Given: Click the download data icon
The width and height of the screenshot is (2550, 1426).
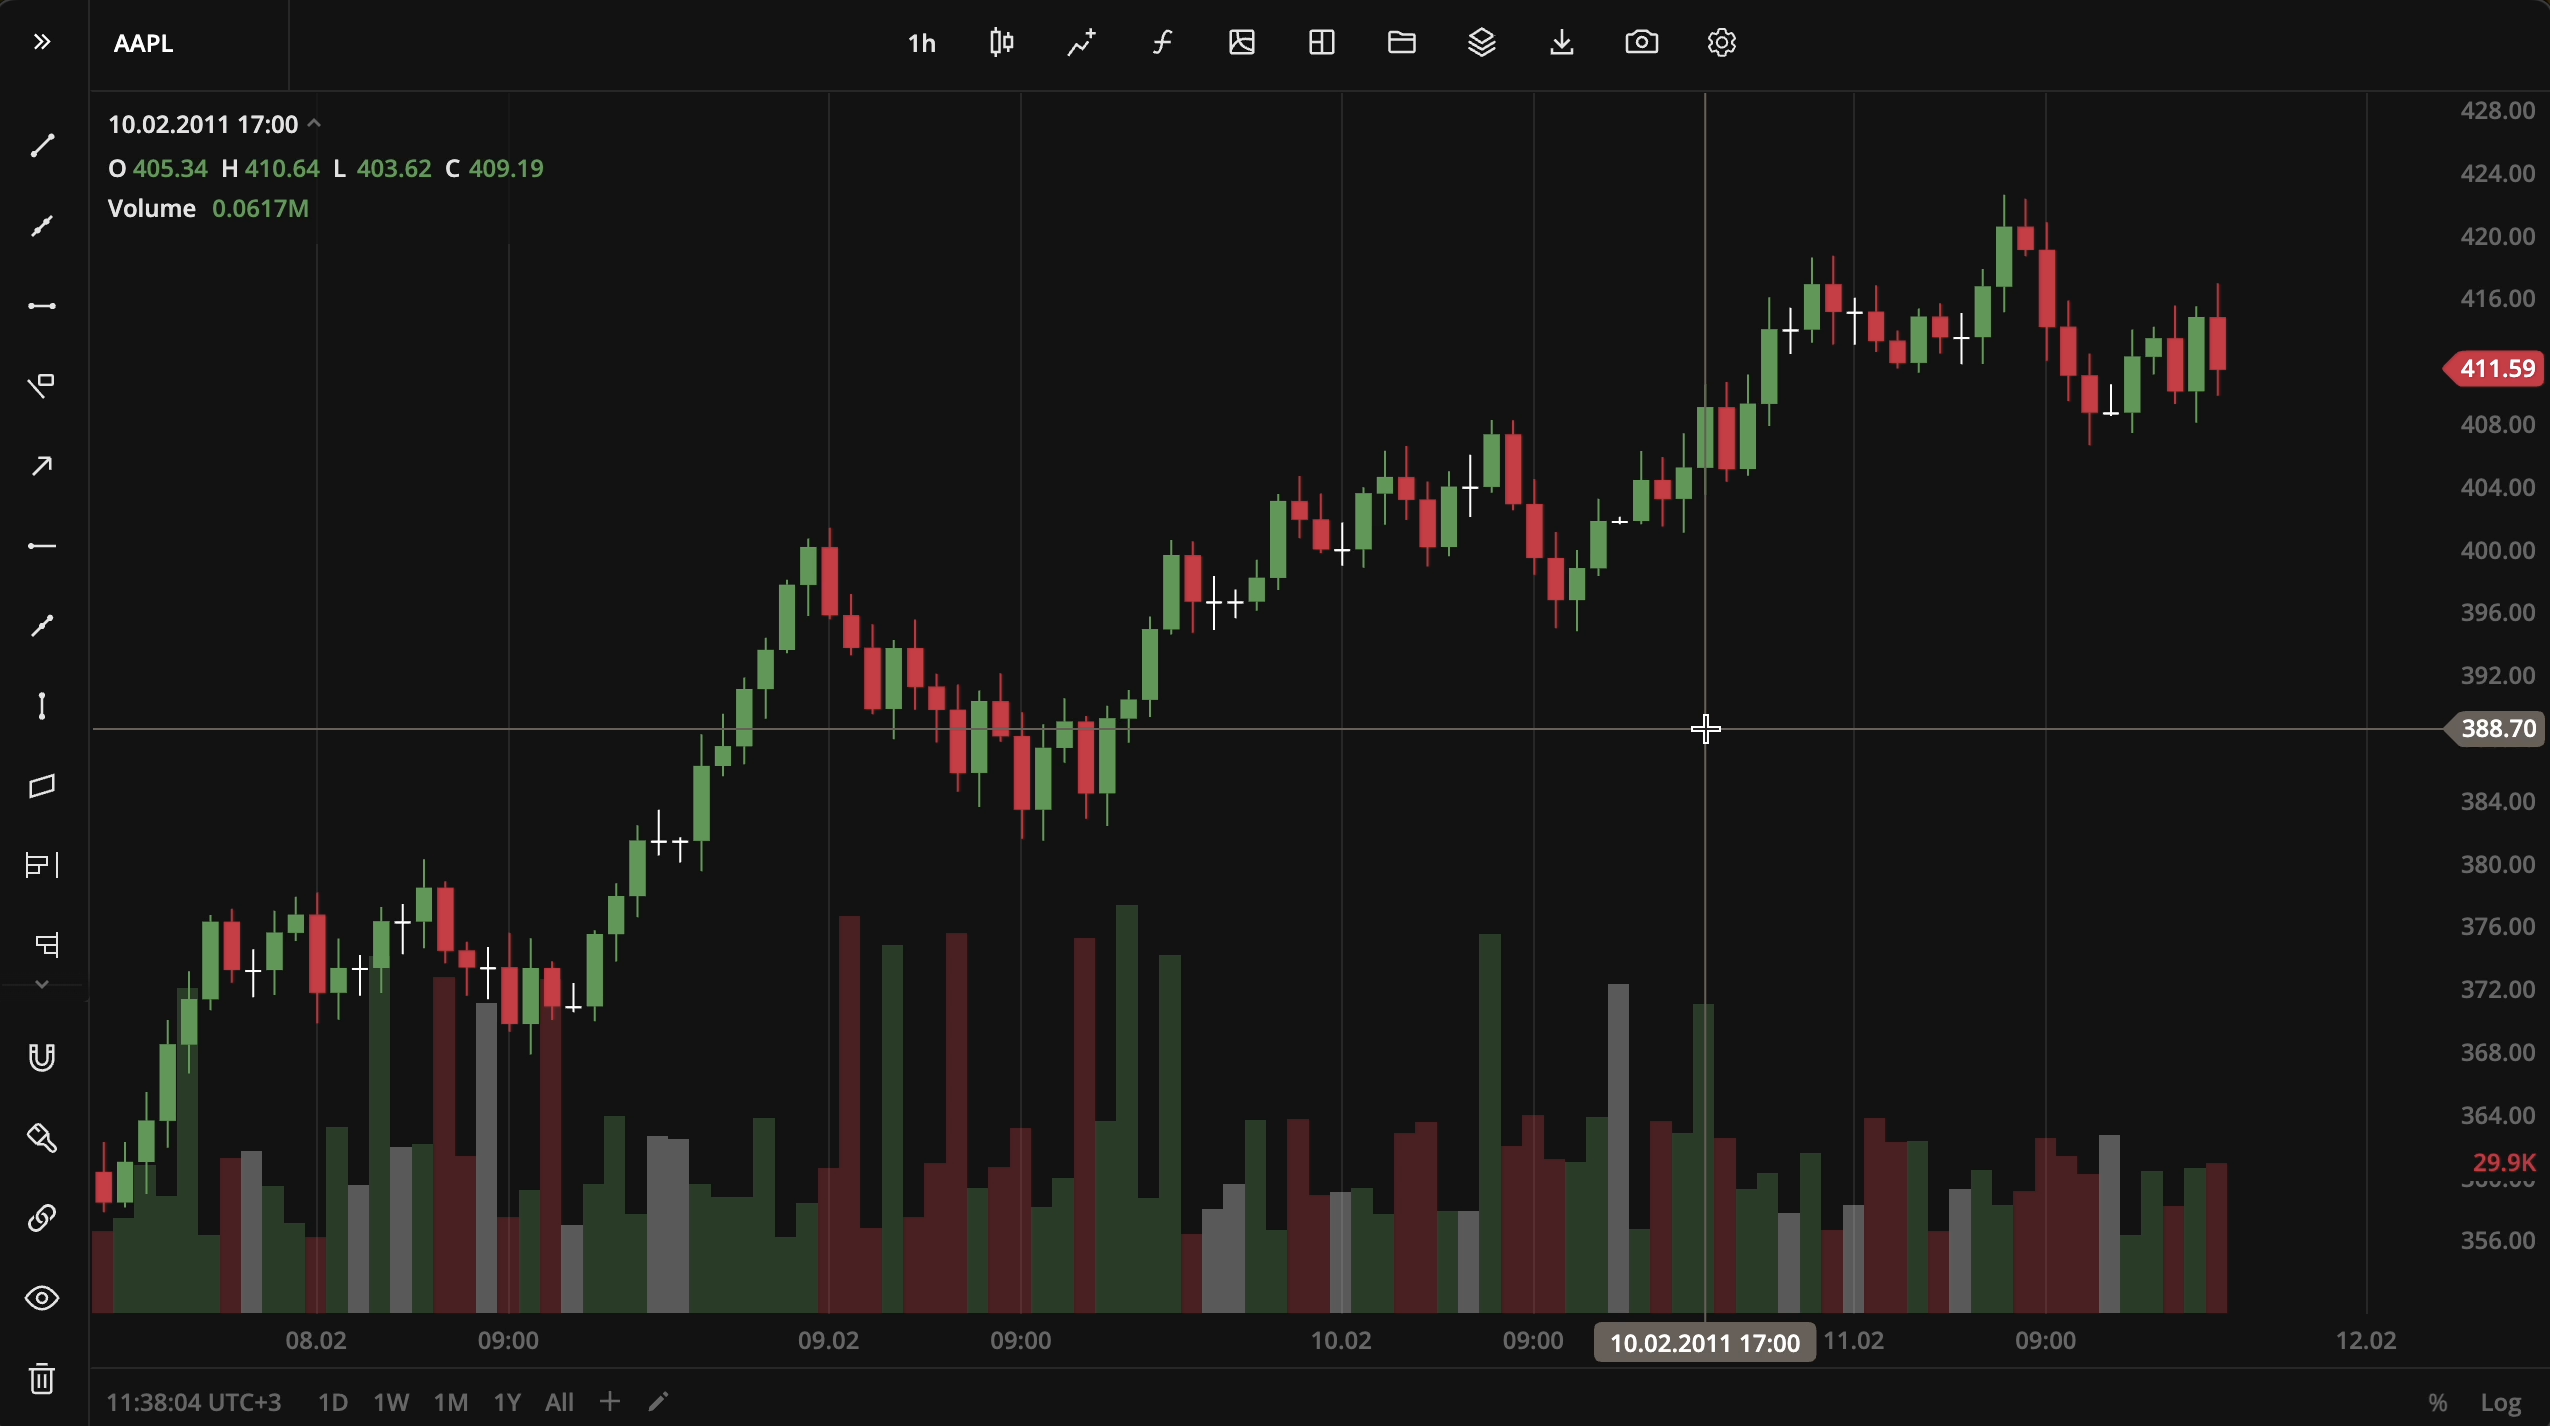Looking at the screenshot, I should pyautogui.click(x=1561, y=42).
